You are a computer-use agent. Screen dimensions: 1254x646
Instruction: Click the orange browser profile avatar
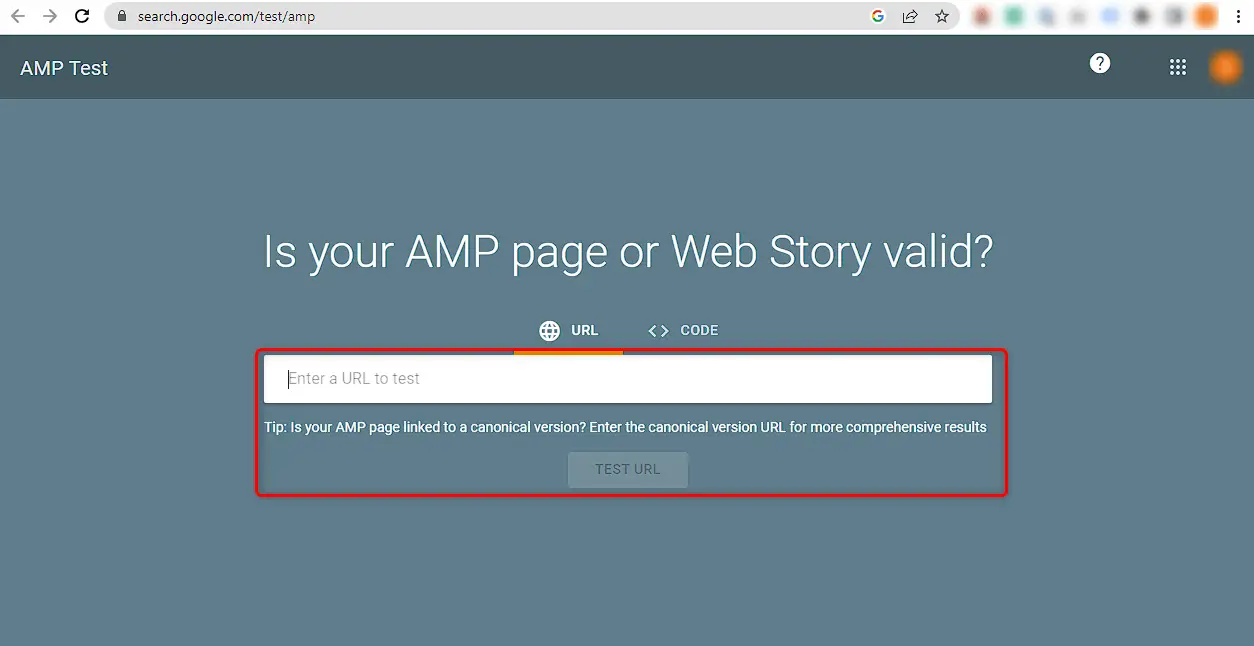pos(1206,16)
